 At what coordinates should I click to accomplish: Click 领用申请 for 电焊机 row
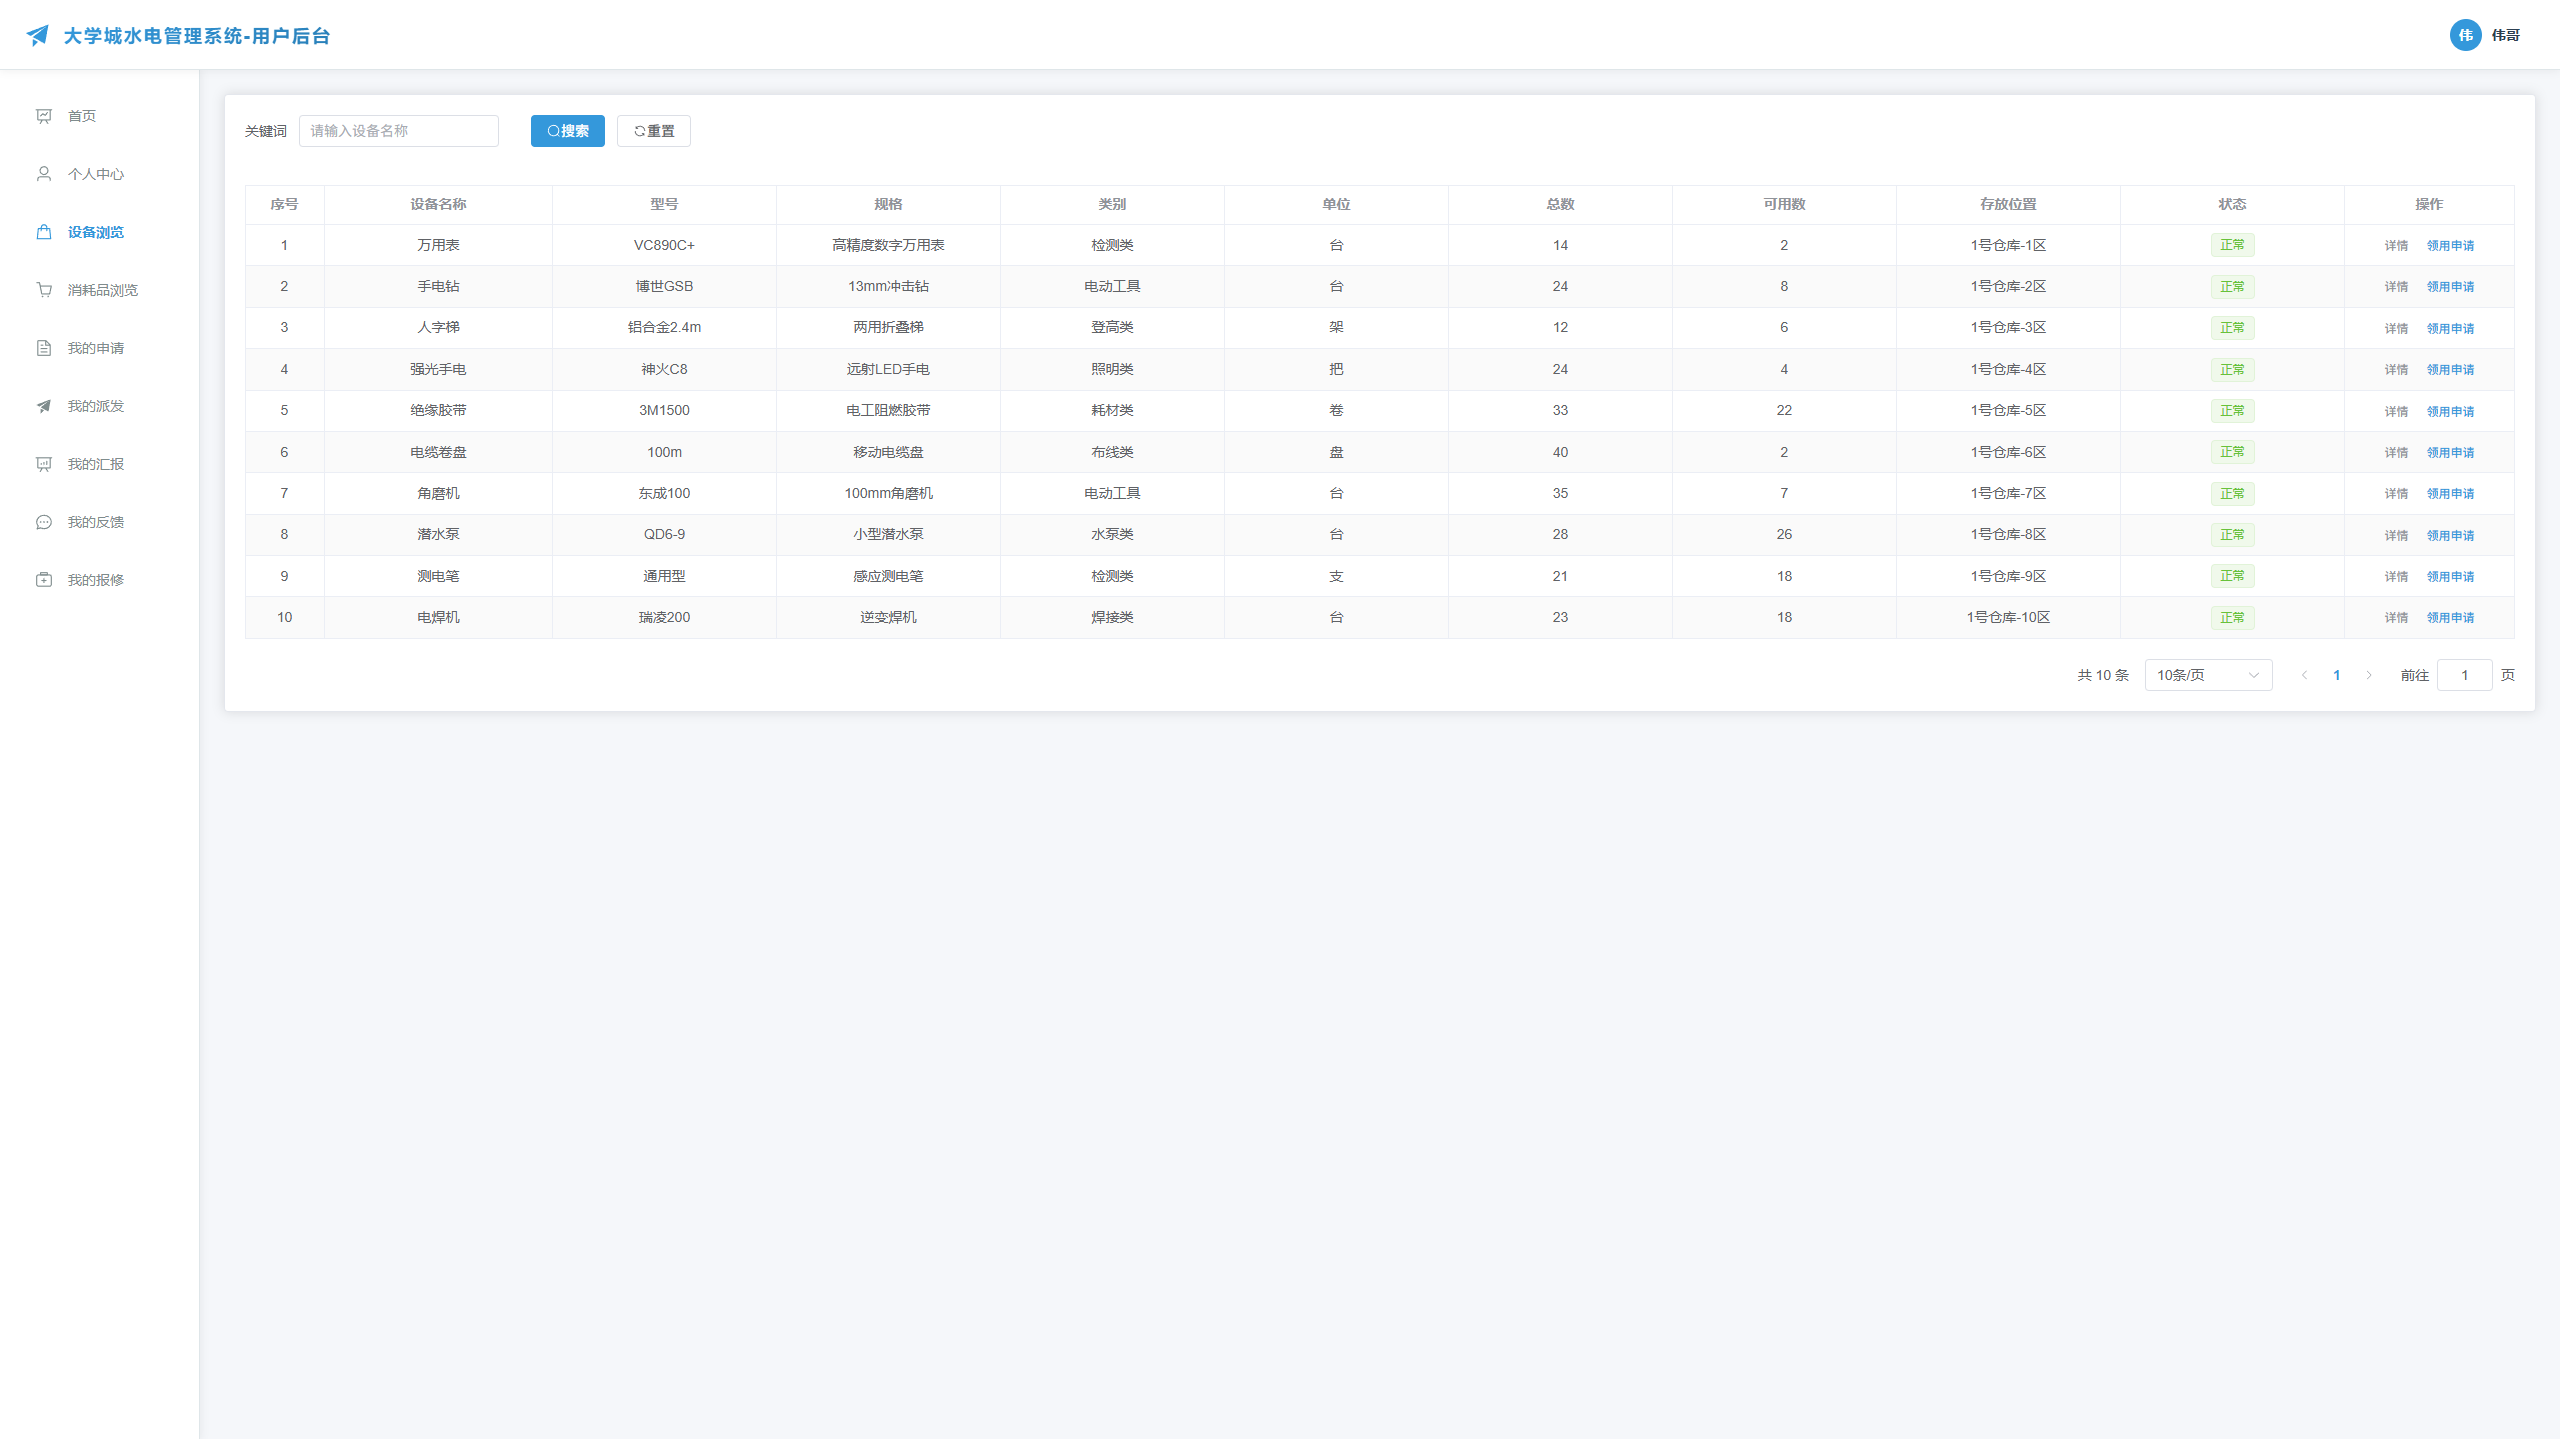click(2450, 618)
